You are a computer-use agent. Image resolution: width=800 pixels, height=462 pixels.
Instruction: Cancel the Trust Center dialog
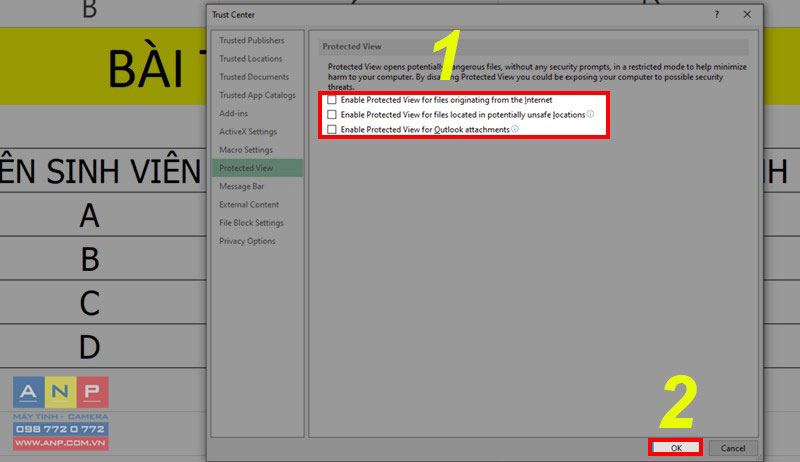click(733, 448)
